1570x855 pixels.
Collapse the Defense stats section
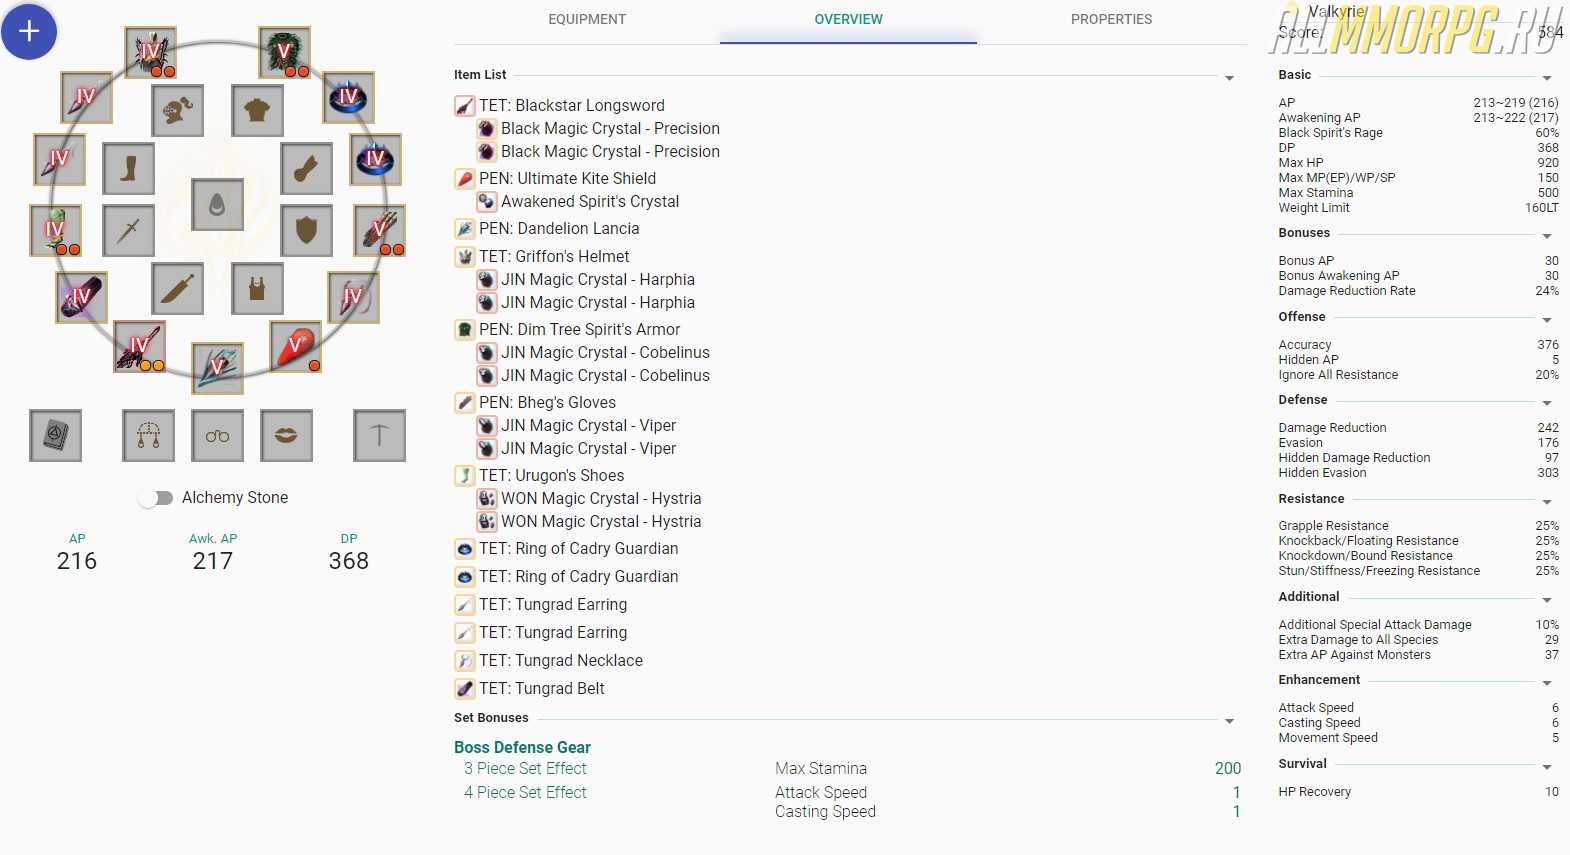pyautogui.click(x=1547, y=403)
